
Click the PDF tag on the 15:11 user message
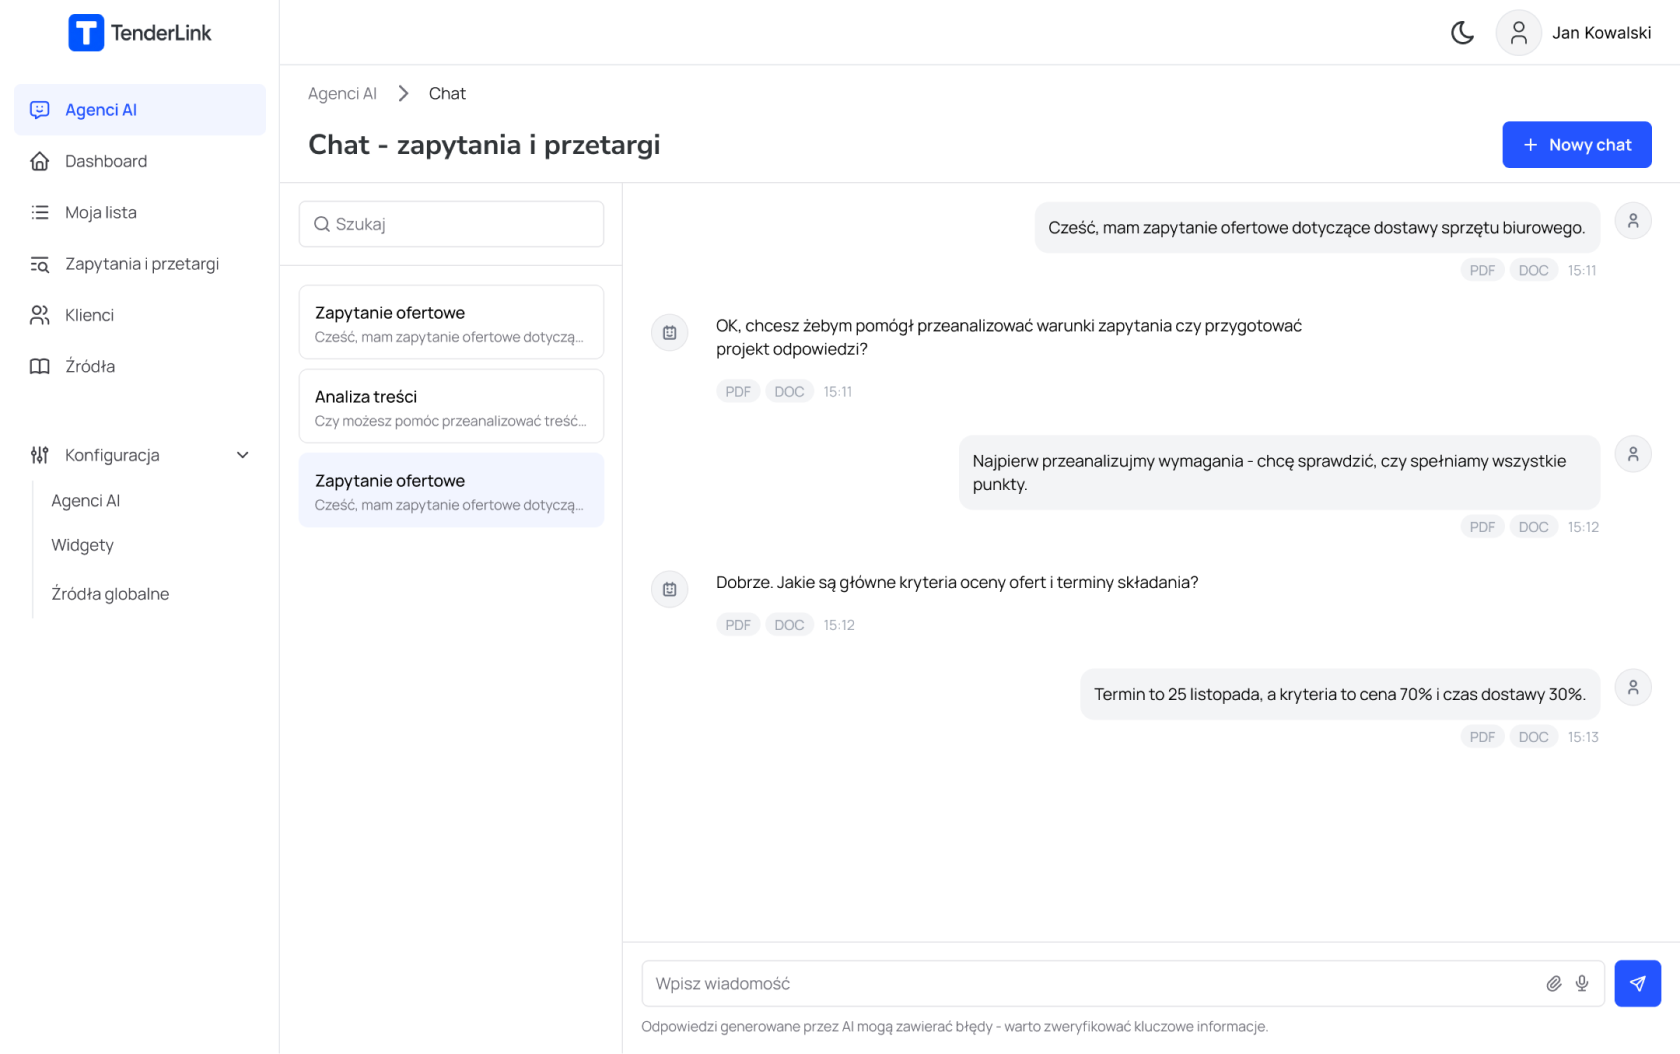click(x=1482, y=270)
